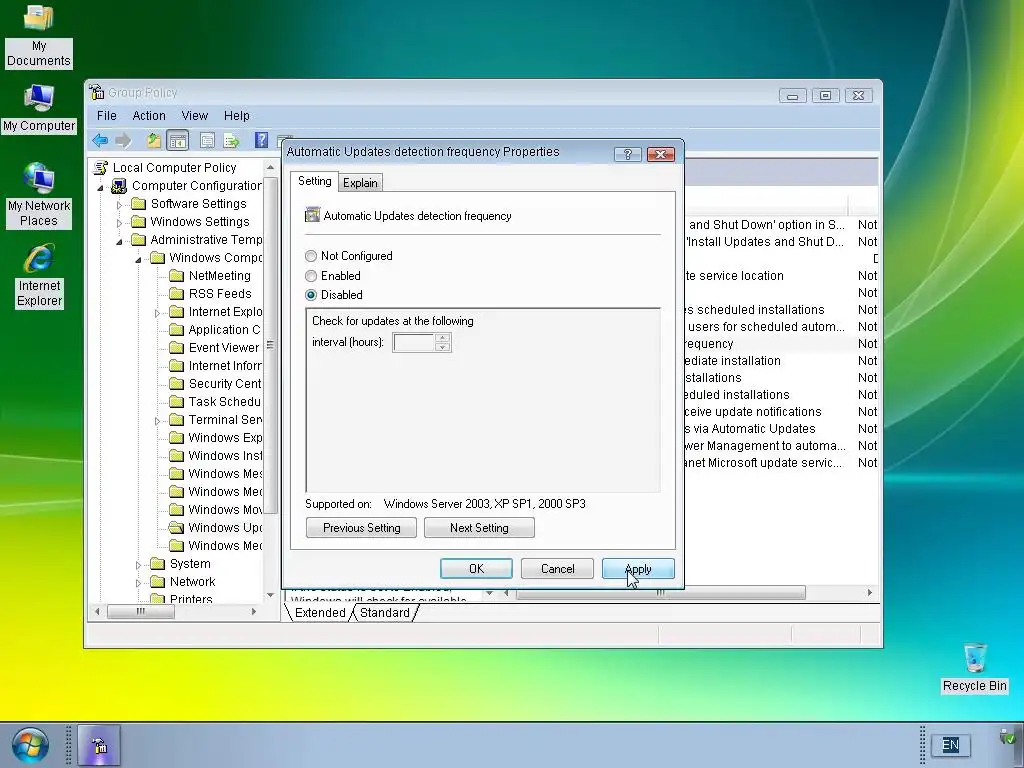
Task: Expand the Windows Settings tree node
Action: coord(119,223)
